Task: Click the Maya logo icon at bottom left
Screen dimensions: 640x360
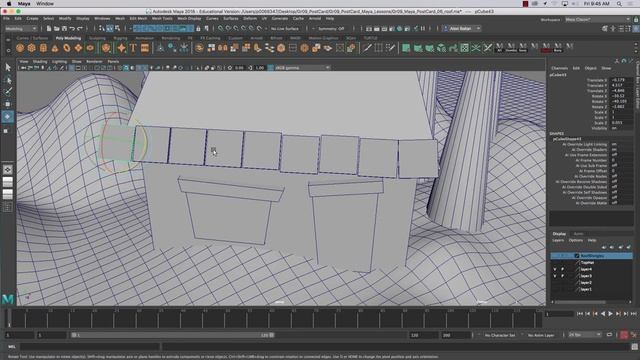Action: [8, 299]
